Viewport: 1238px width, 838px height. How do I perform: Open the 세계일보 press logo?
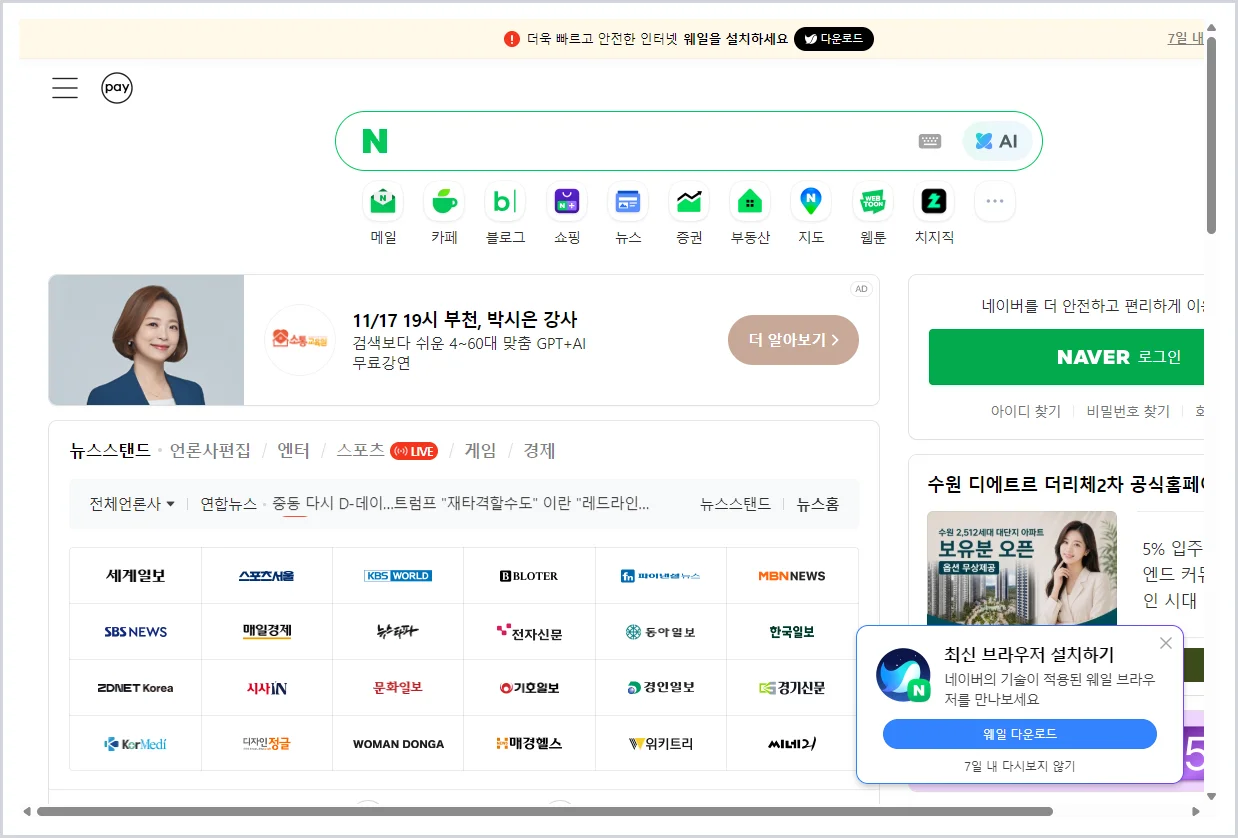pyautogui.click(x=136, y=576)
